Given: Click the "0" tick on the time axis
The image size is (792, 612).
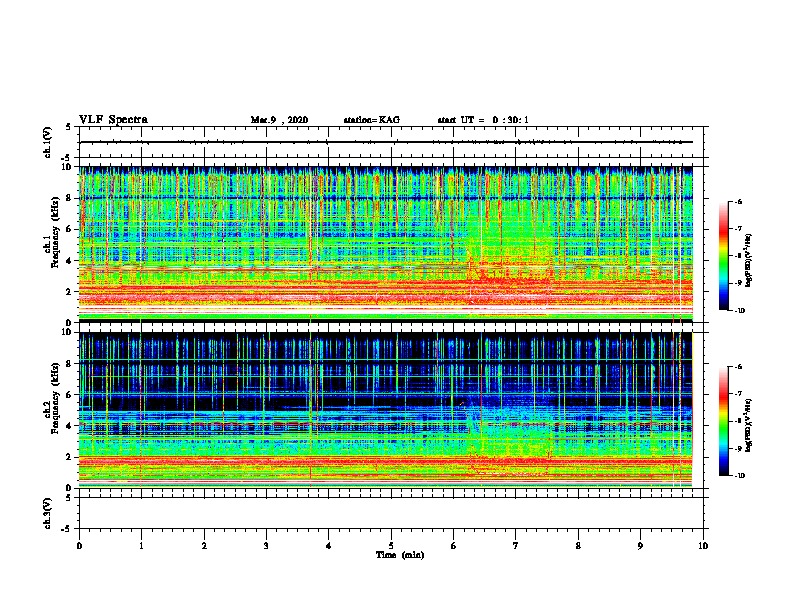Looking at the screenshot, I should (79, 546).
